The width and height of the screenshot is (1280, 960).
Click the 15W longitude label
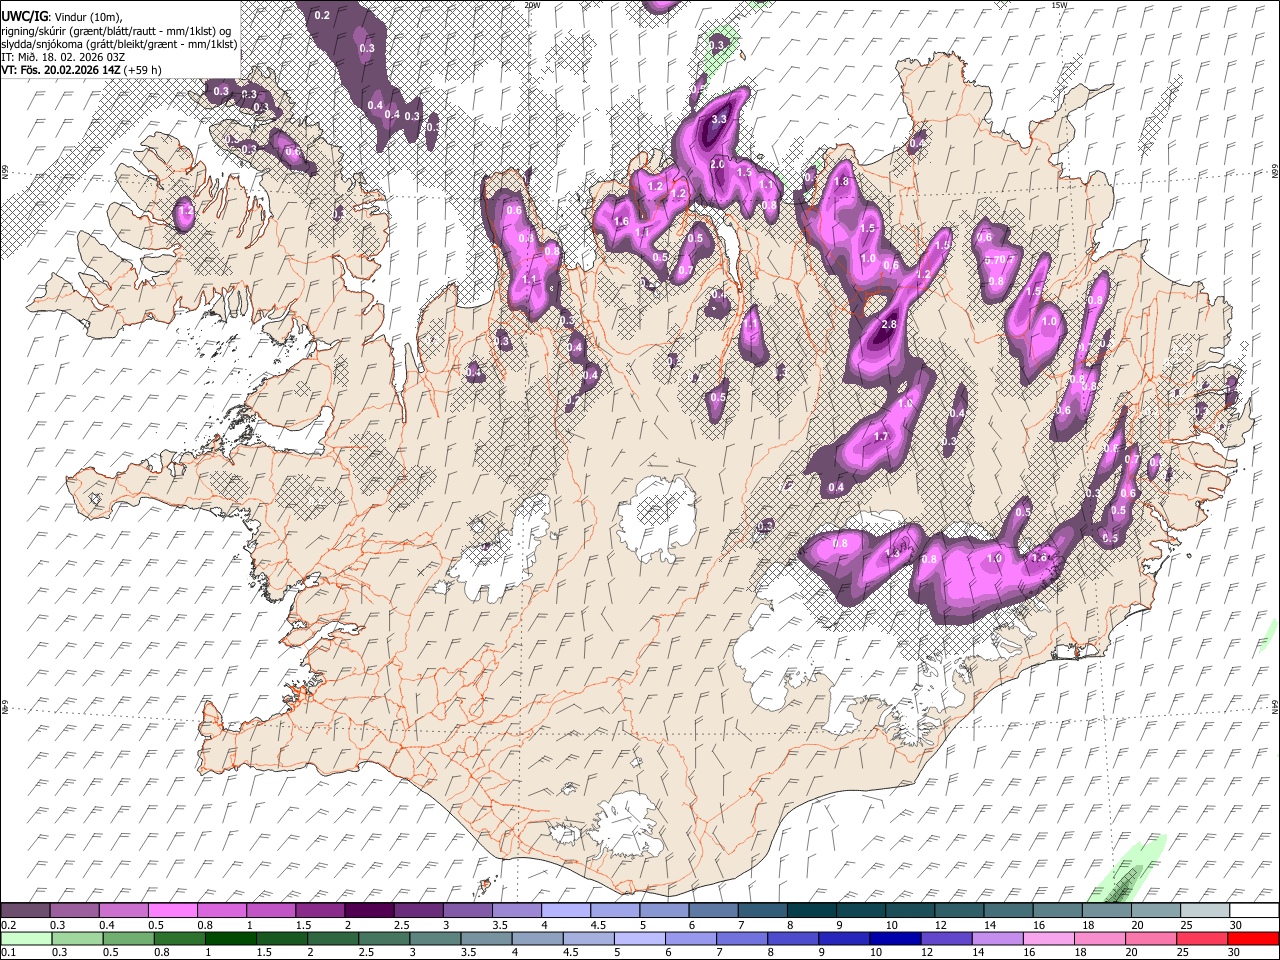(1059, 5)
